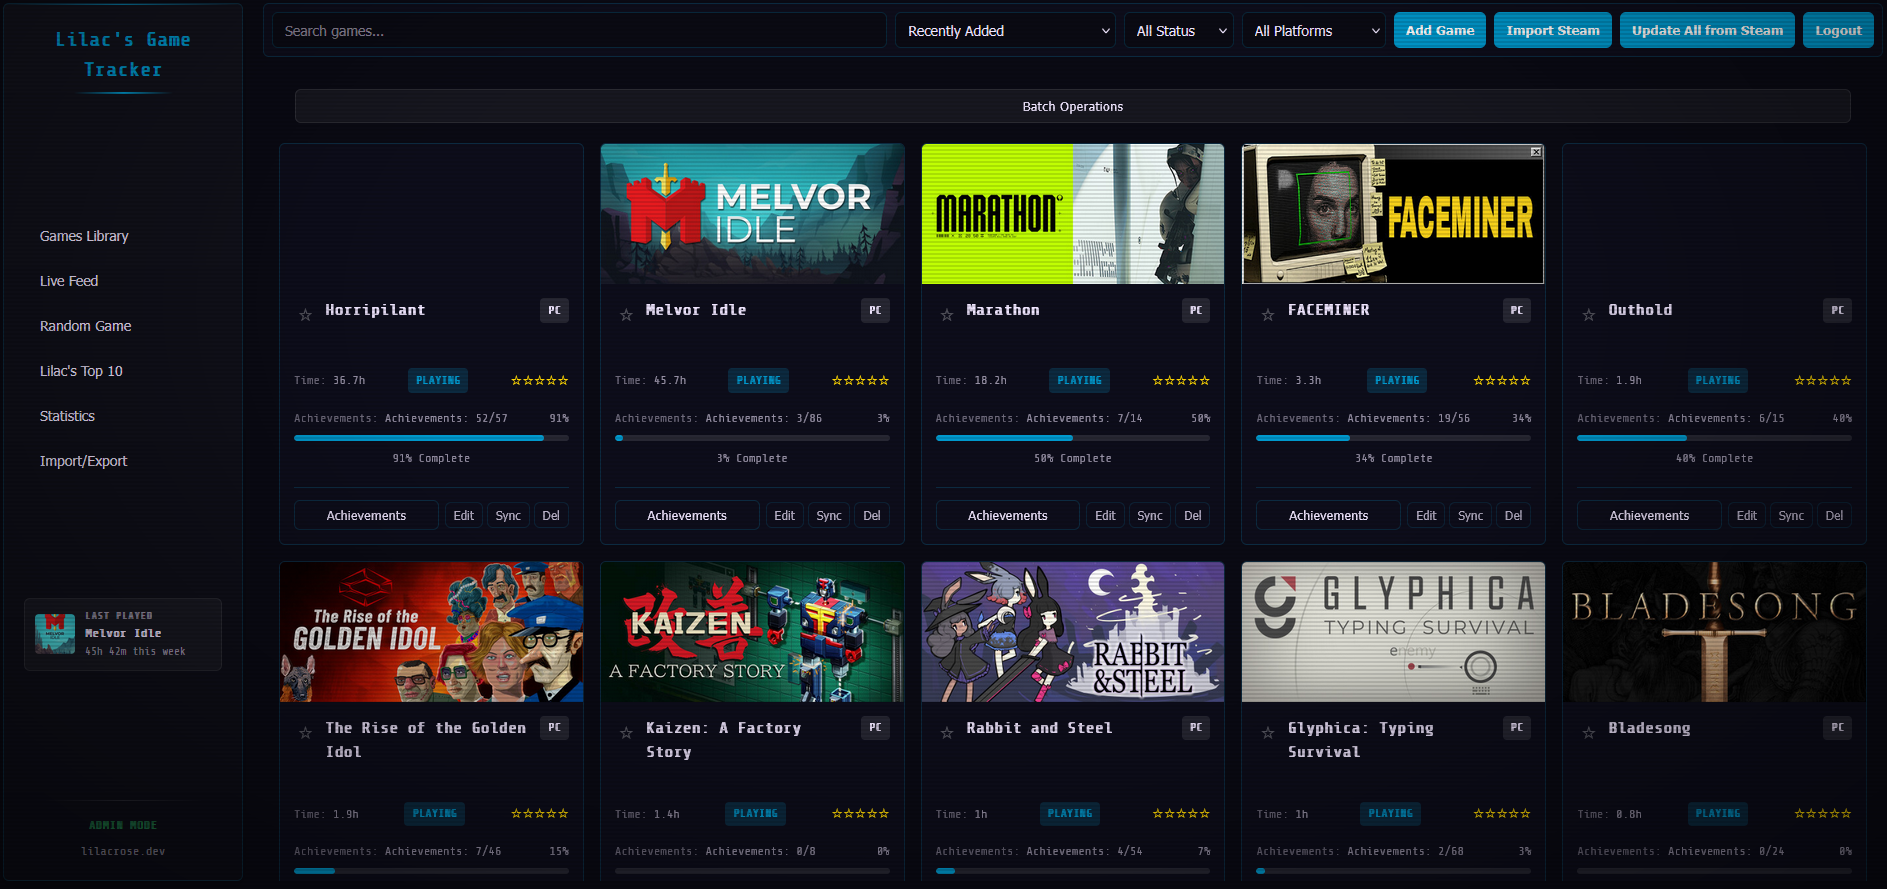Open FACEMINER banner image
Image resolution: width=1887 pixels, height=889 pixels.
pyautogui.click(x=1393, y=214)
